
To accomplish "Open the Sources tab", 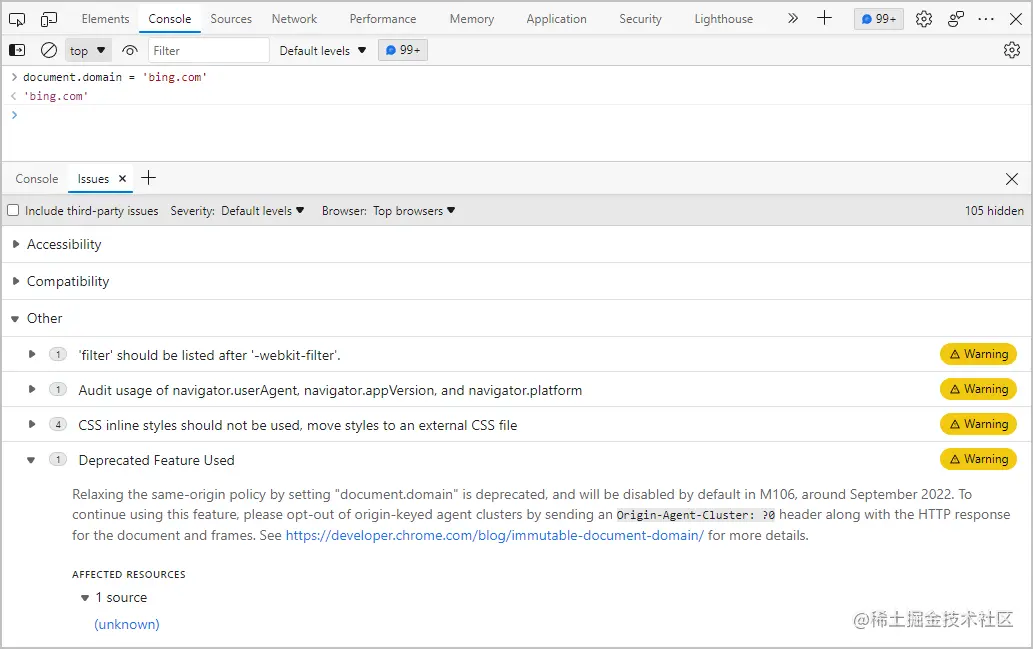I will [x=231, y=19].
